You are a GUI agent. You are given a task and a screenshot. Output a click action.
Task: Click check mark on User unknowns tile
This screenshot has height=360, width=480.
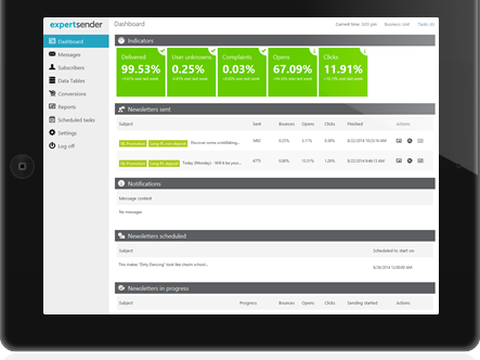[x=213, y=51]
